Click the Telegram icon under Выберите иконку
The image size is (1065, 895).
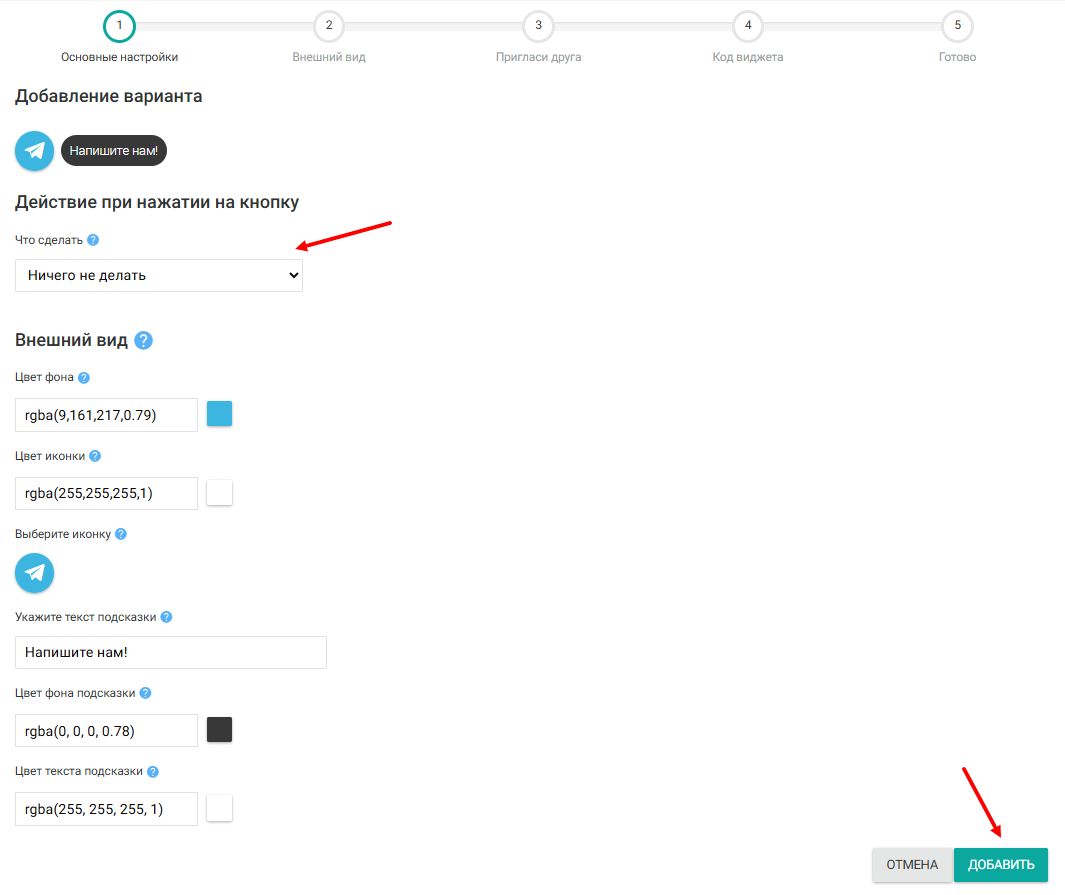click(x=34, y=573)
